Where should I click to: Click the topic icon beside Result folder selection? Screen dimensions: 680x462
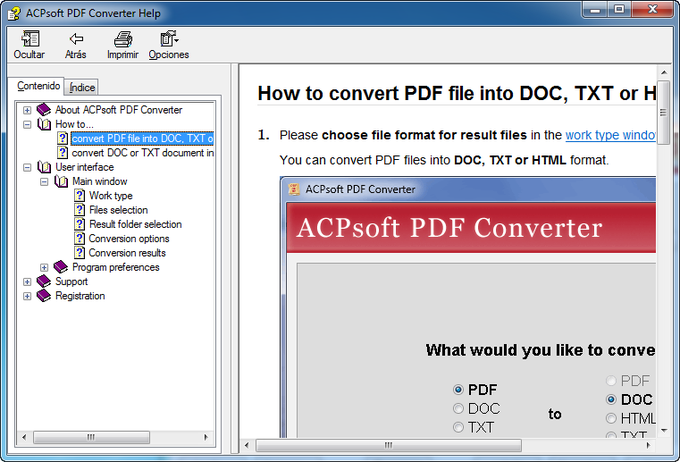pos(79,224)
